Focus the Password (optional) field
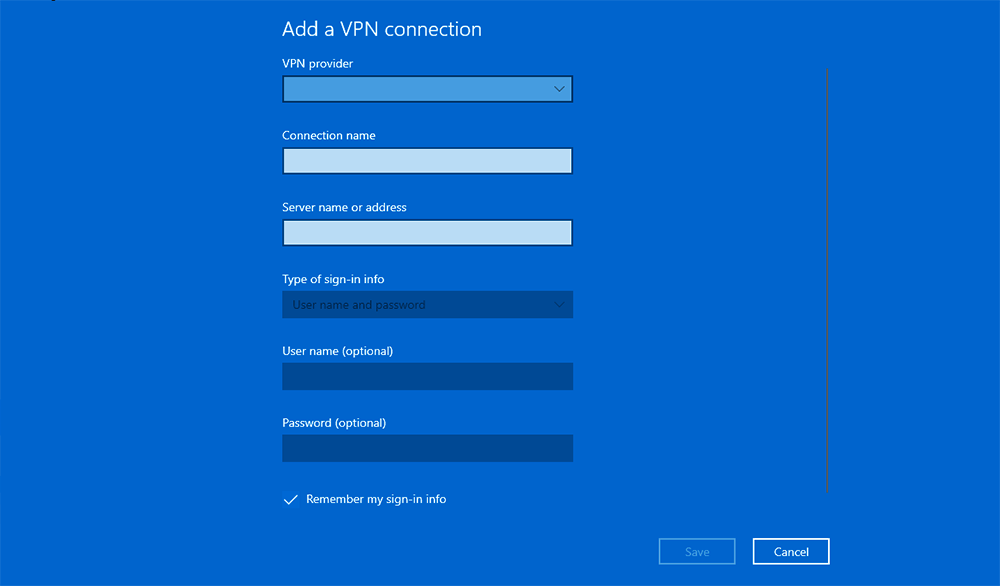 tap(427, 448)
